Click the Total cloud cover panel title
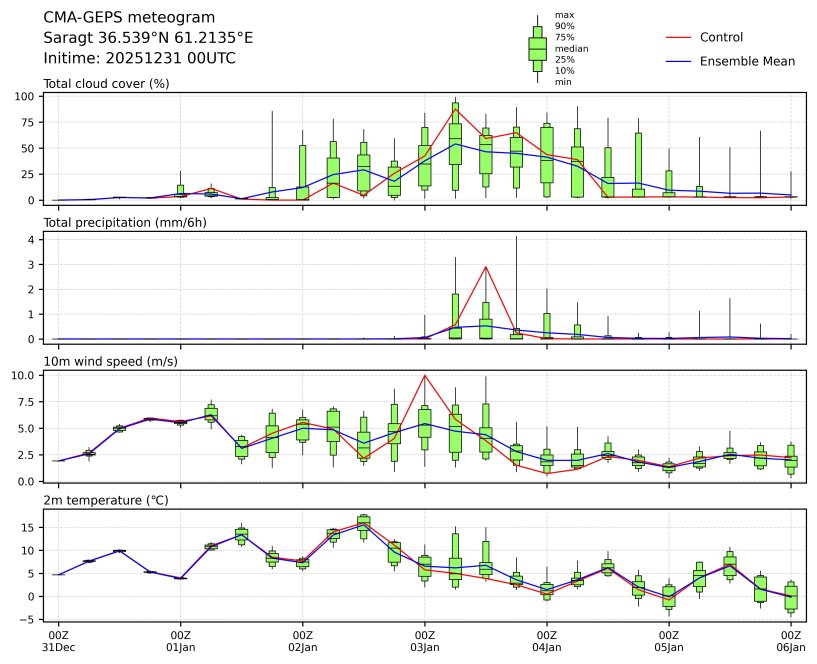 coord(106,83)
